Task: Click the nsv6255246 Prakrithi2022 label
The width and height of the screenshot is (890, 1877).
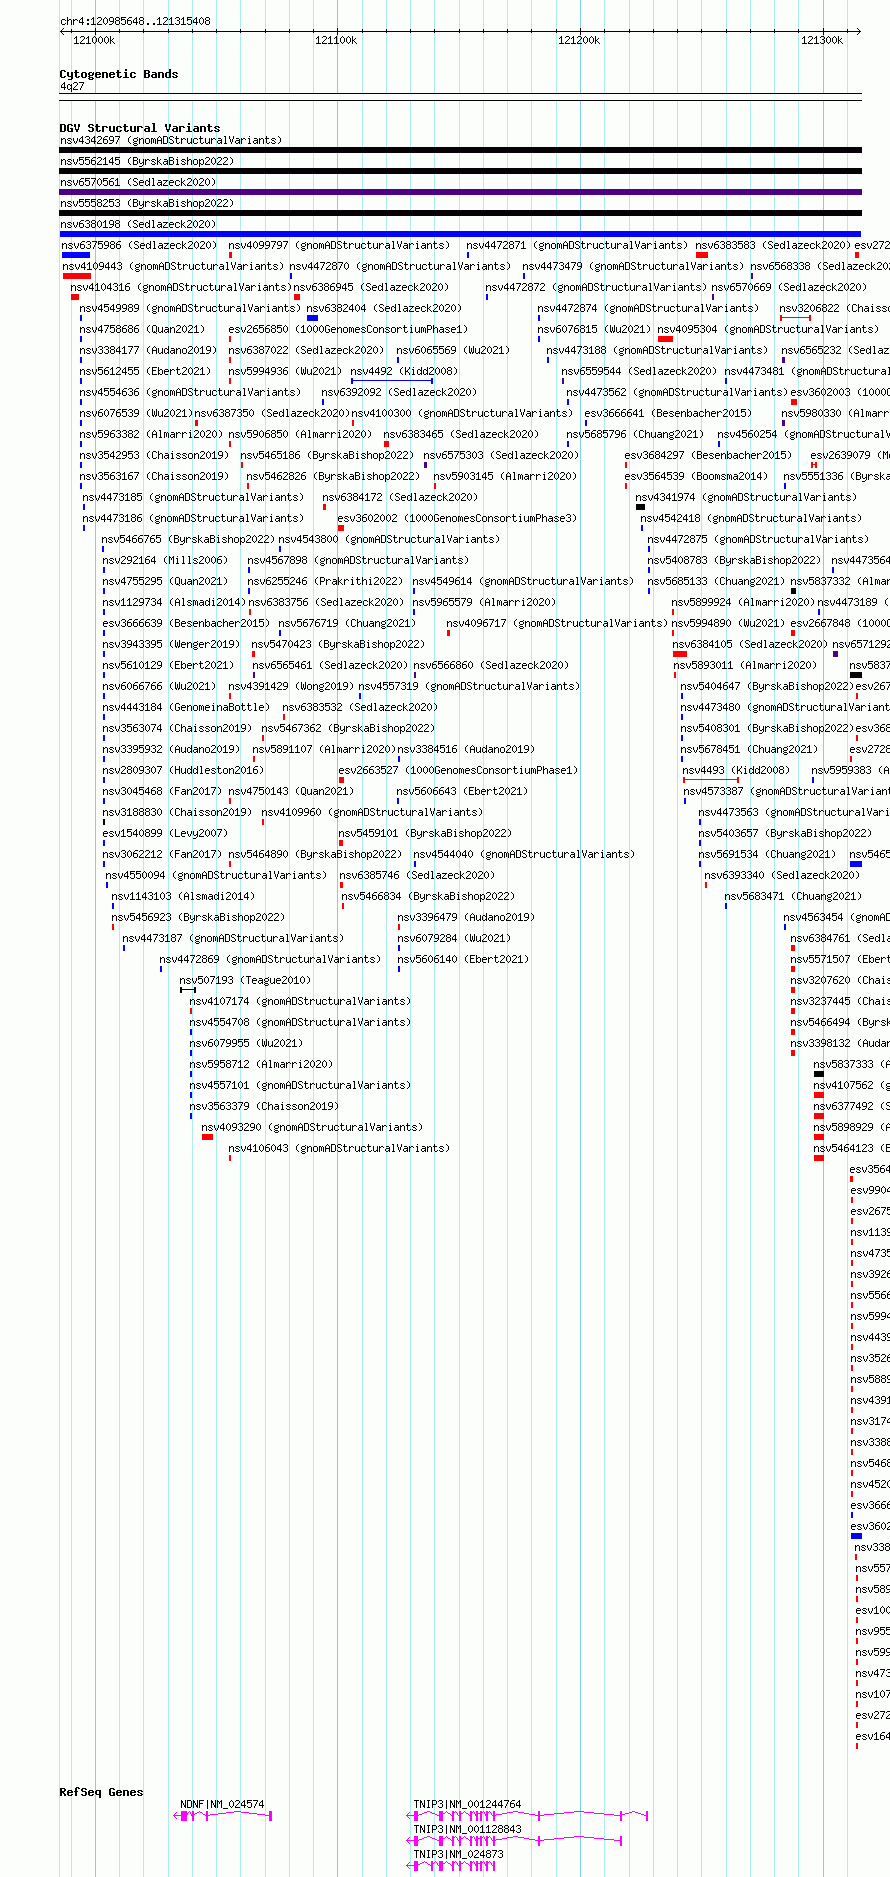Action: click(325, 581)
